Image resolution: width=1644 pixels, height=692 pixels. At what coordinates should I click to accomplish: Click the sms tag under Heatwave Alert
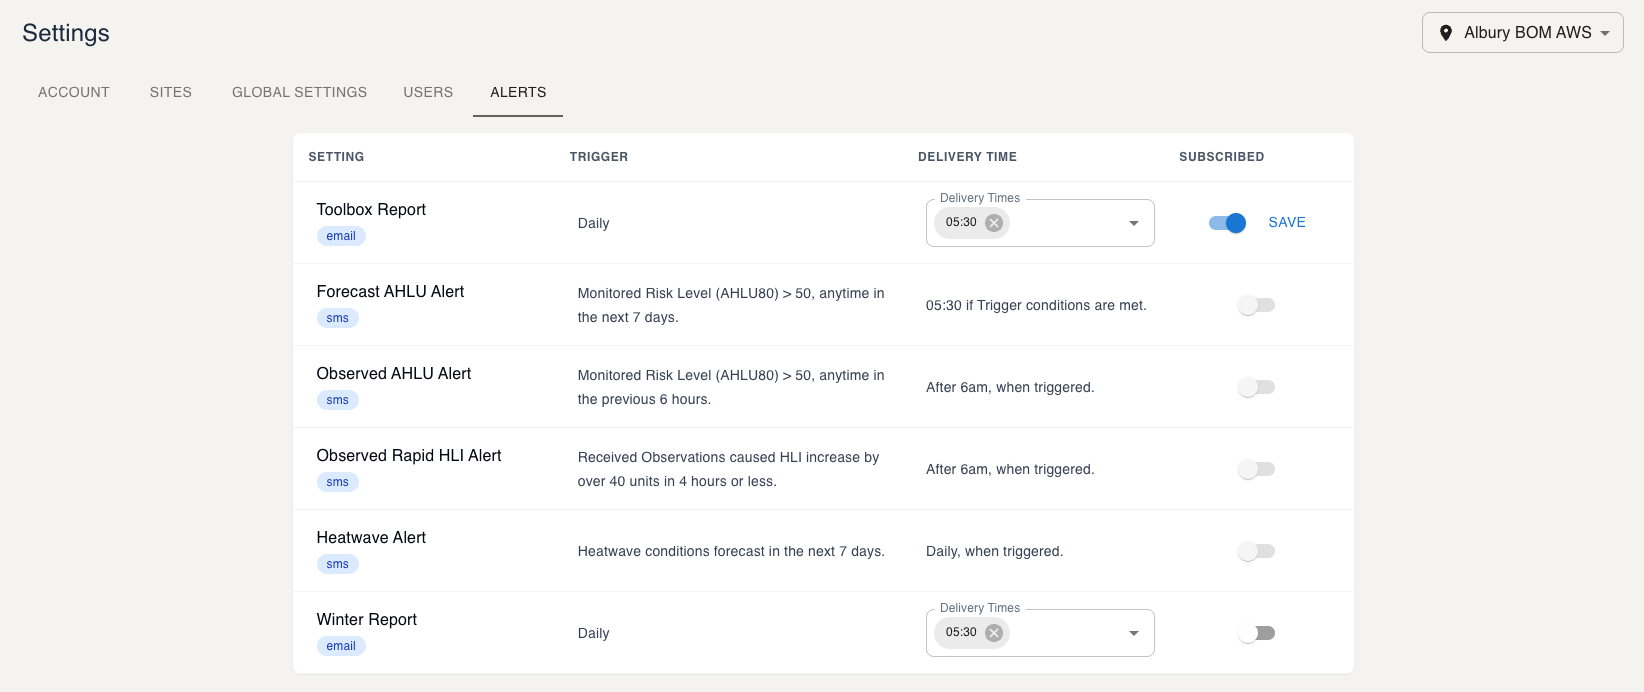(x=338, y=564)
